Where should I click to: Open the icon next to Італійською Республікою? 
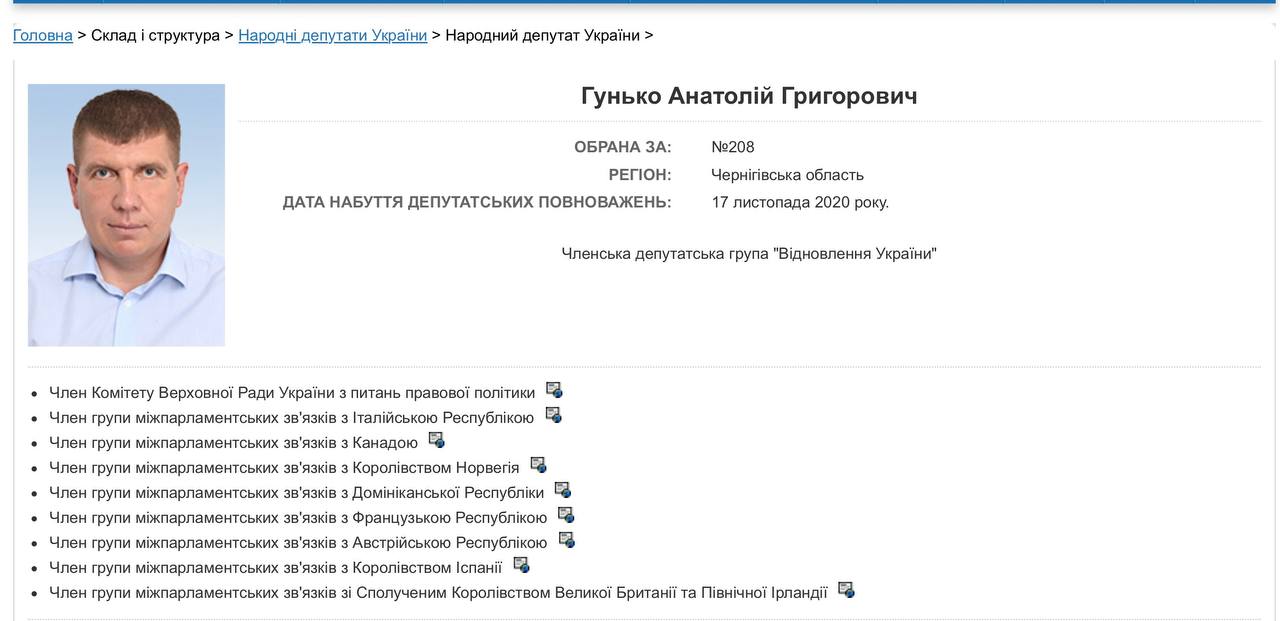(553, 416)
